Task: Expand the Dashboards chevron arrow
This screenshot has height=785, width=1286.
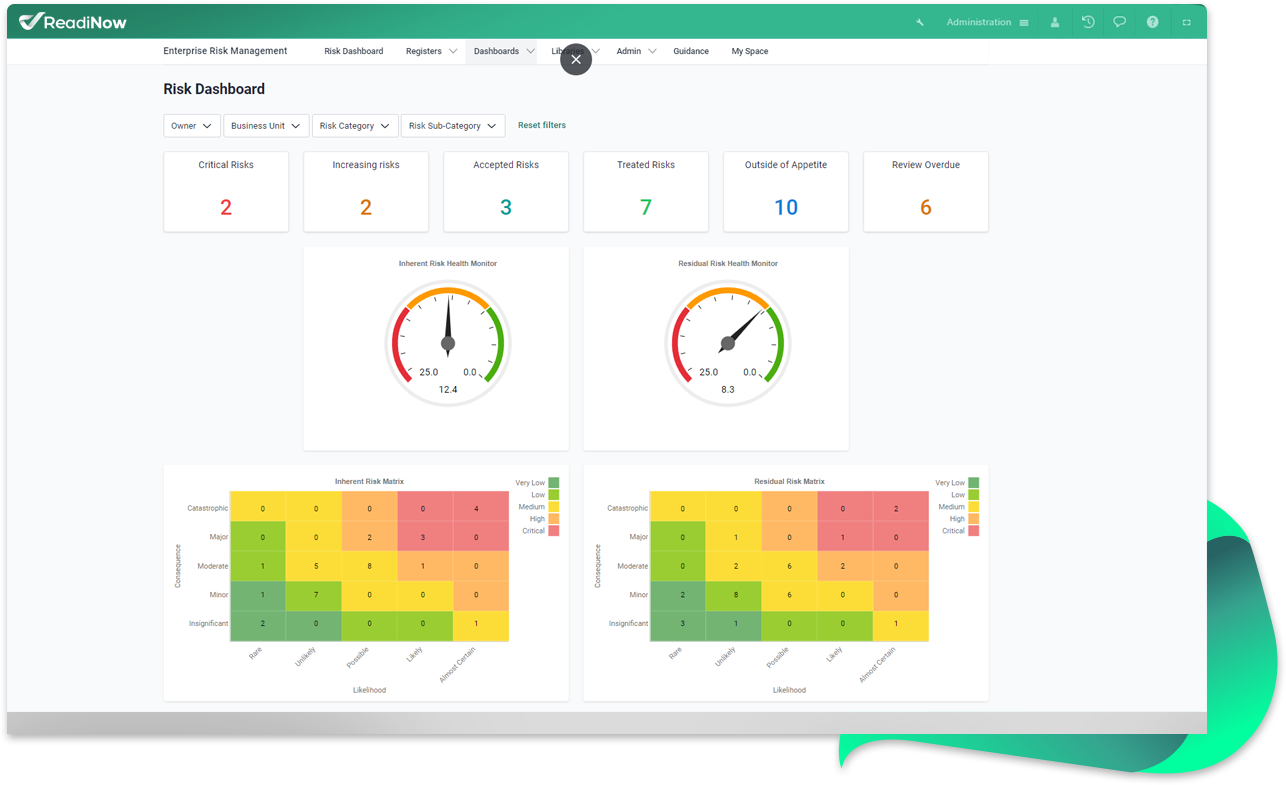Action: (530, 51)
